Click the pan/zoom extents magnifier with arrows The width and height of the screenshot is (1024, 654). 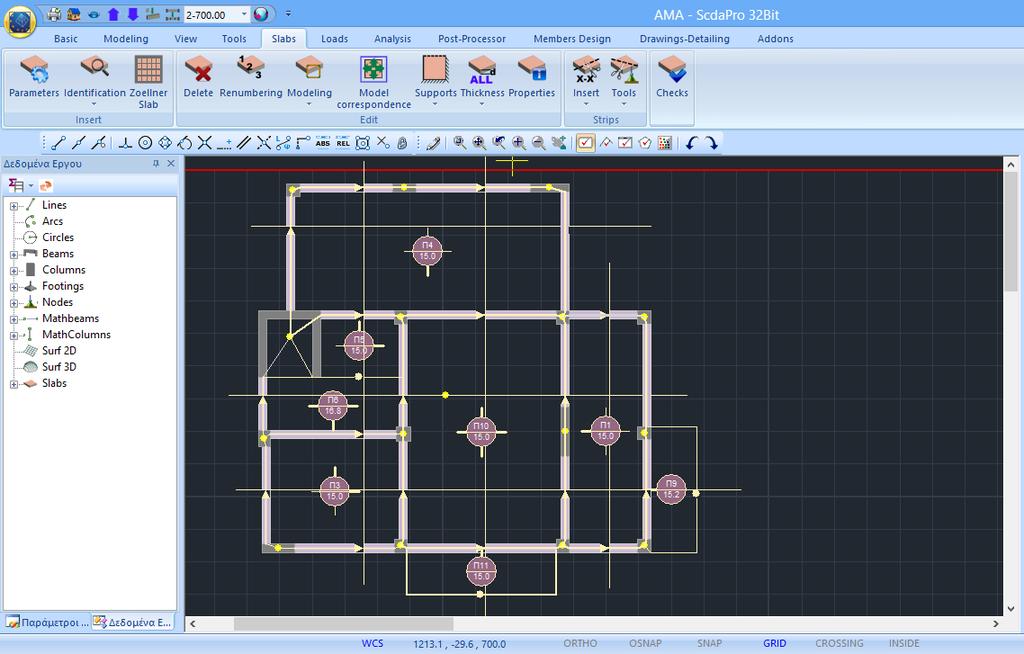point(479,142)
